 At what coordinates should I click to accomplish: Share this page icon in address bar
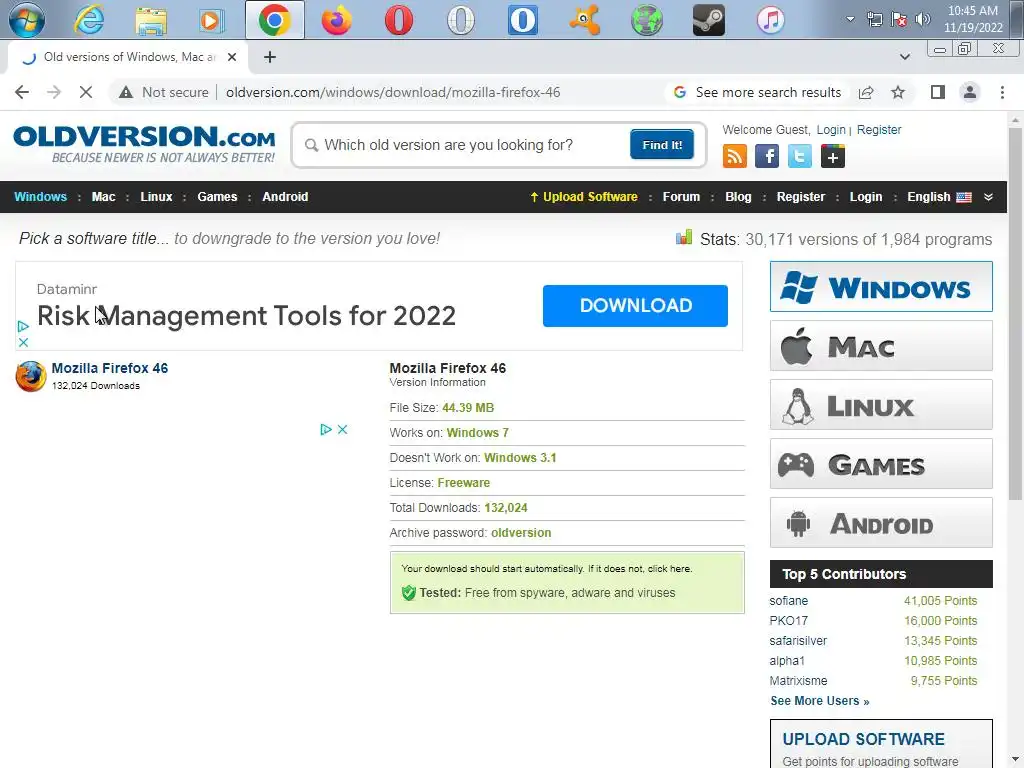pos(866,92)
